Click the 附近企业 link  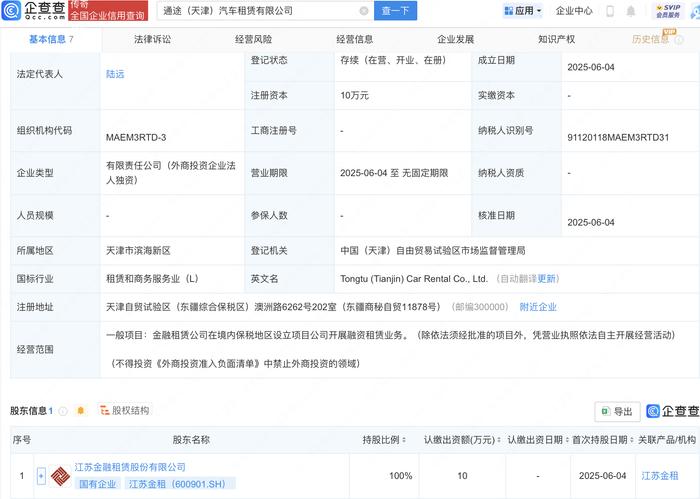[x=538, y=307]
